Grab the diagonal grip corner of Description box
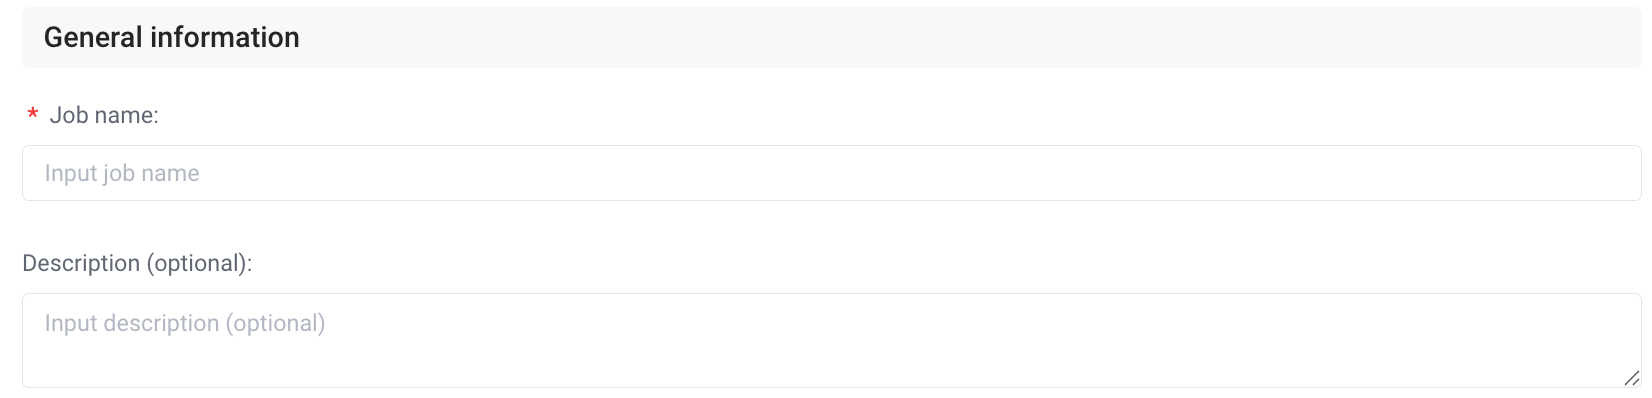1652x398 pixels. coord(1631,378)
